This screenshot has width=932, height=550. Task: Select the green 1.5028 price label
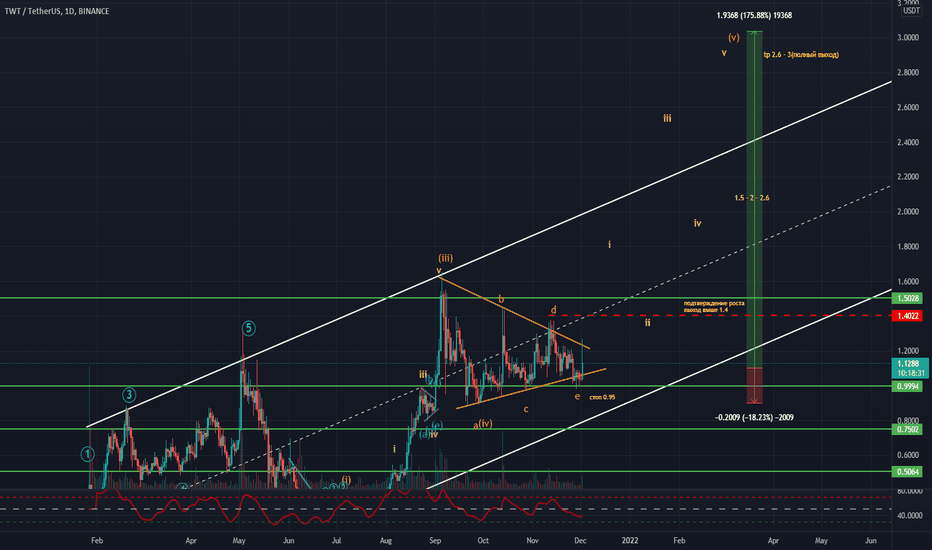coord(908,298)
